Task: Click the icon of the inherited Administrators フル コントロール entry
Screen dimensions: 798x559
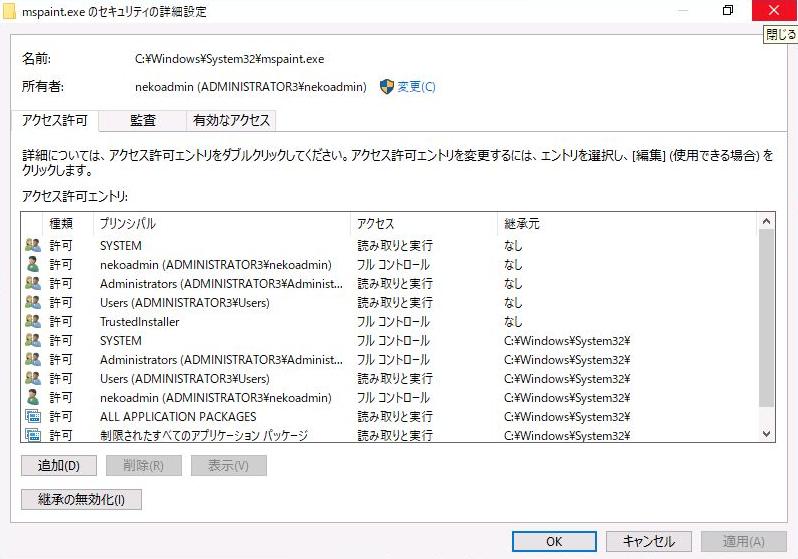Action: point(33,359)
